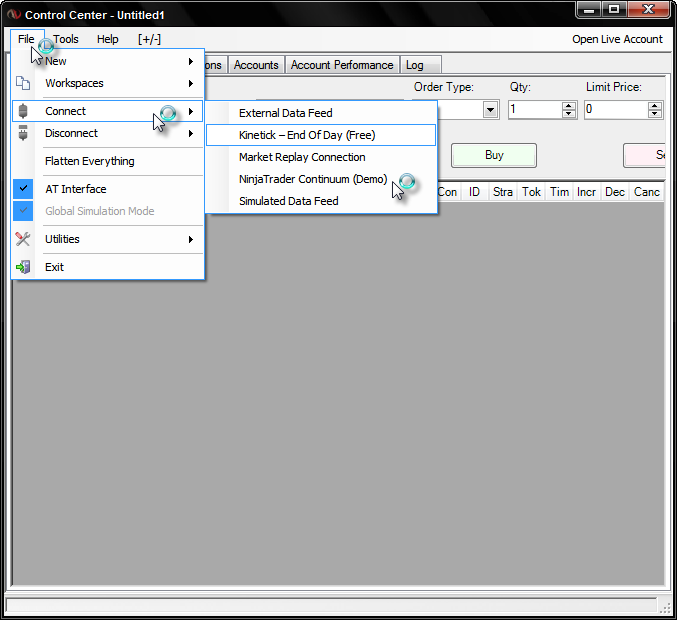
Task: Click the Tok column header
Action: click(x=531, y=192)
